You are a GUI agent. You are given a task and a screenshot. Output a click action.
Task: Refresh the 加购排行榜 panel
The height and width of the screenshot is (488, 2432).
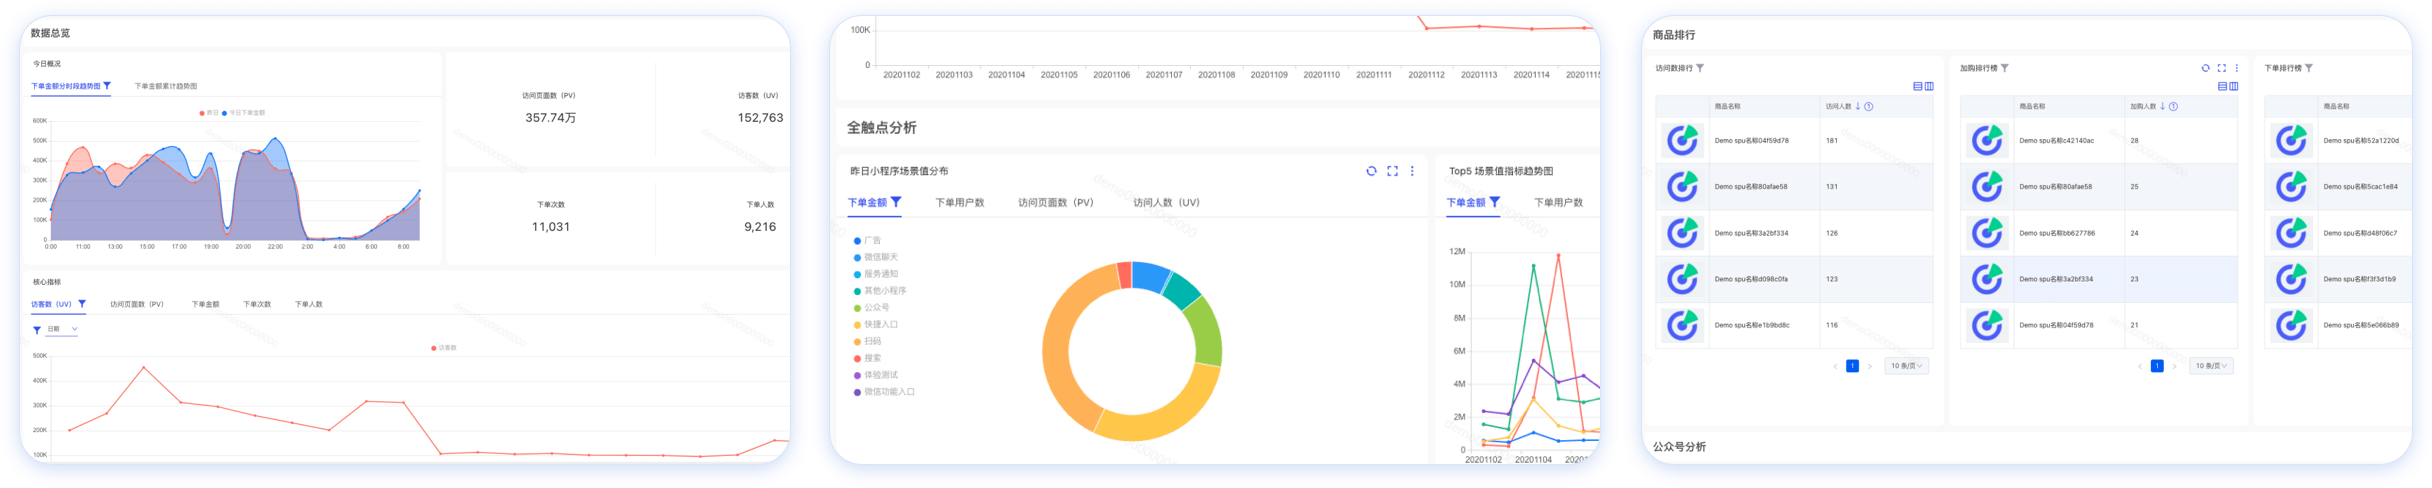pos(2205,68)
